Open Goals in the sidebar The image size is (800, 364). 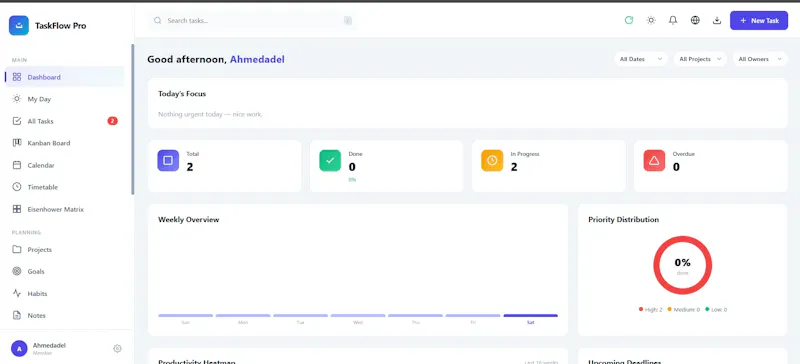[x=65, y=272]
